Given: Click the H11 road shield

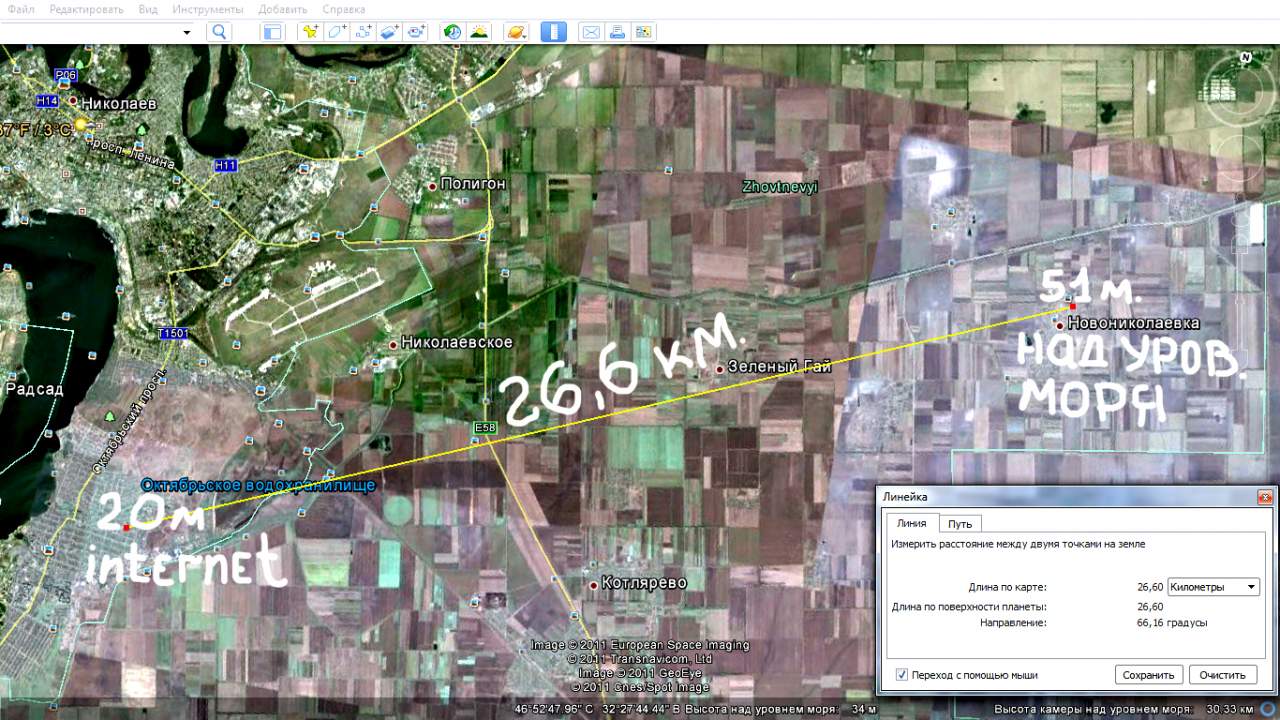Looking at the screenshot, I should click(225, 165).
